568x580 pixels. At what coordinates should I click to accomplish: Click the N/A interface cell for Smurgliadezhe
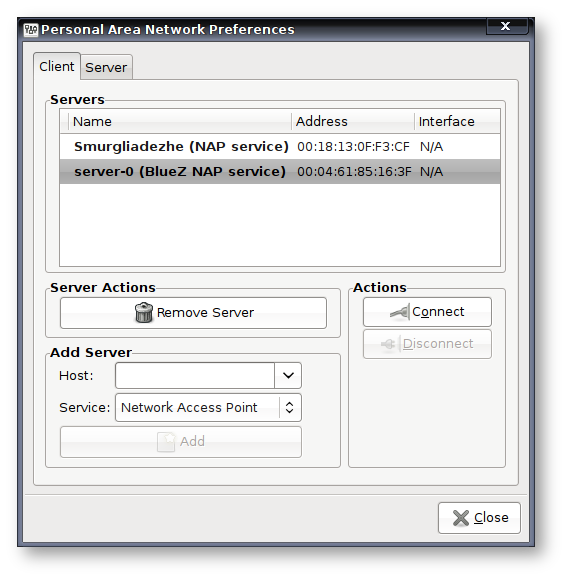tap(431, 147)
